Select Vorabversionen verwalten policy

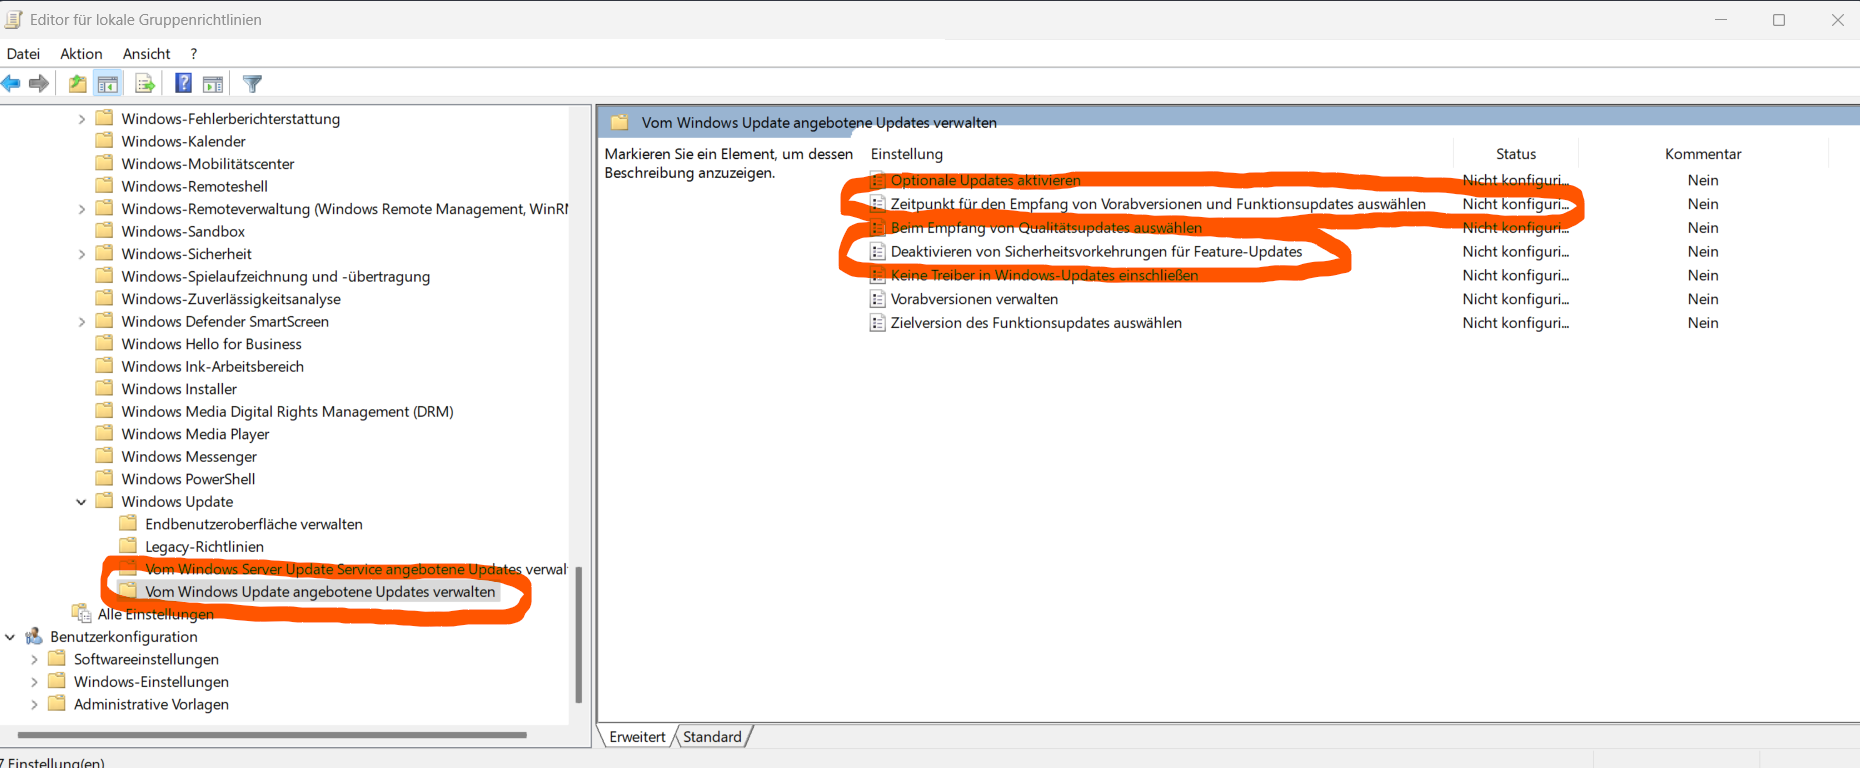tap(974, 299)
